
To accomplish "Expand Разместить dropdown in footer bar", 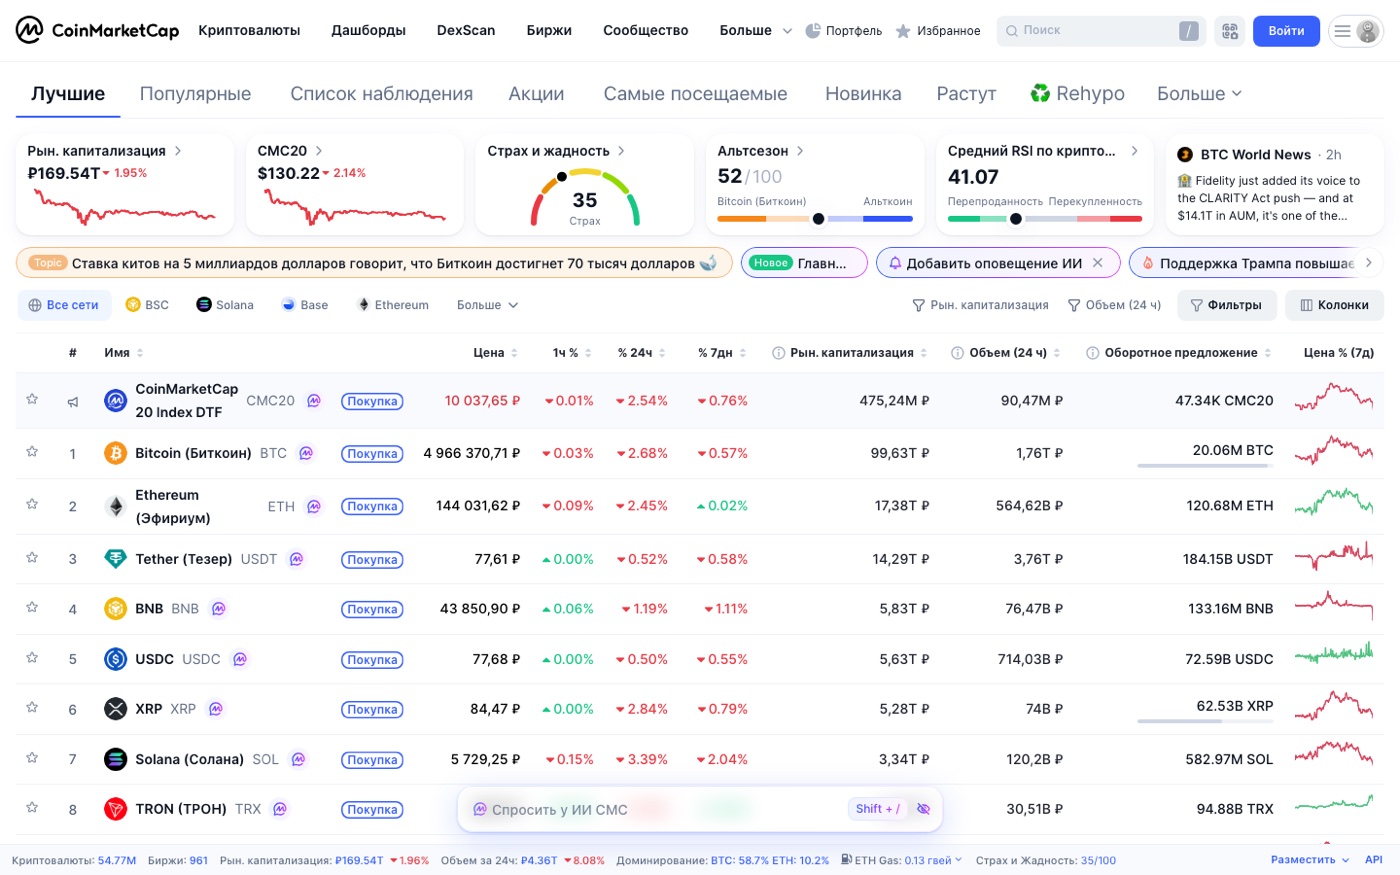I will (x=1310, y=860).
